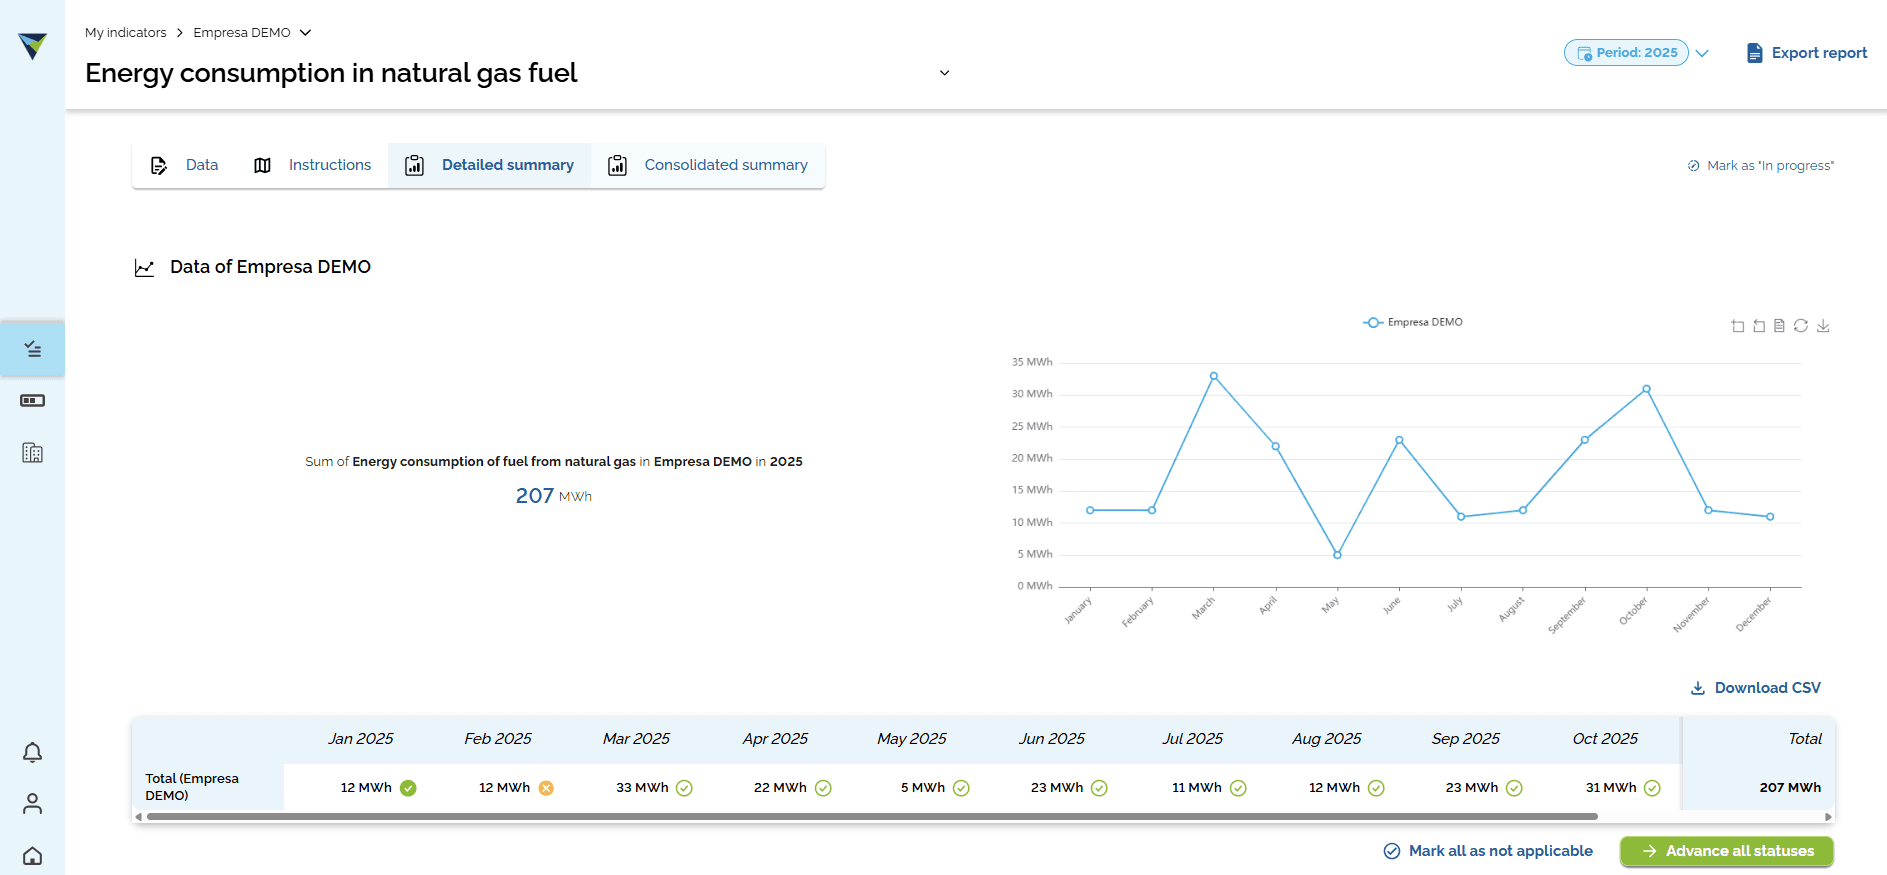Click Advance all statuses button

click(x=1727, y=851)
